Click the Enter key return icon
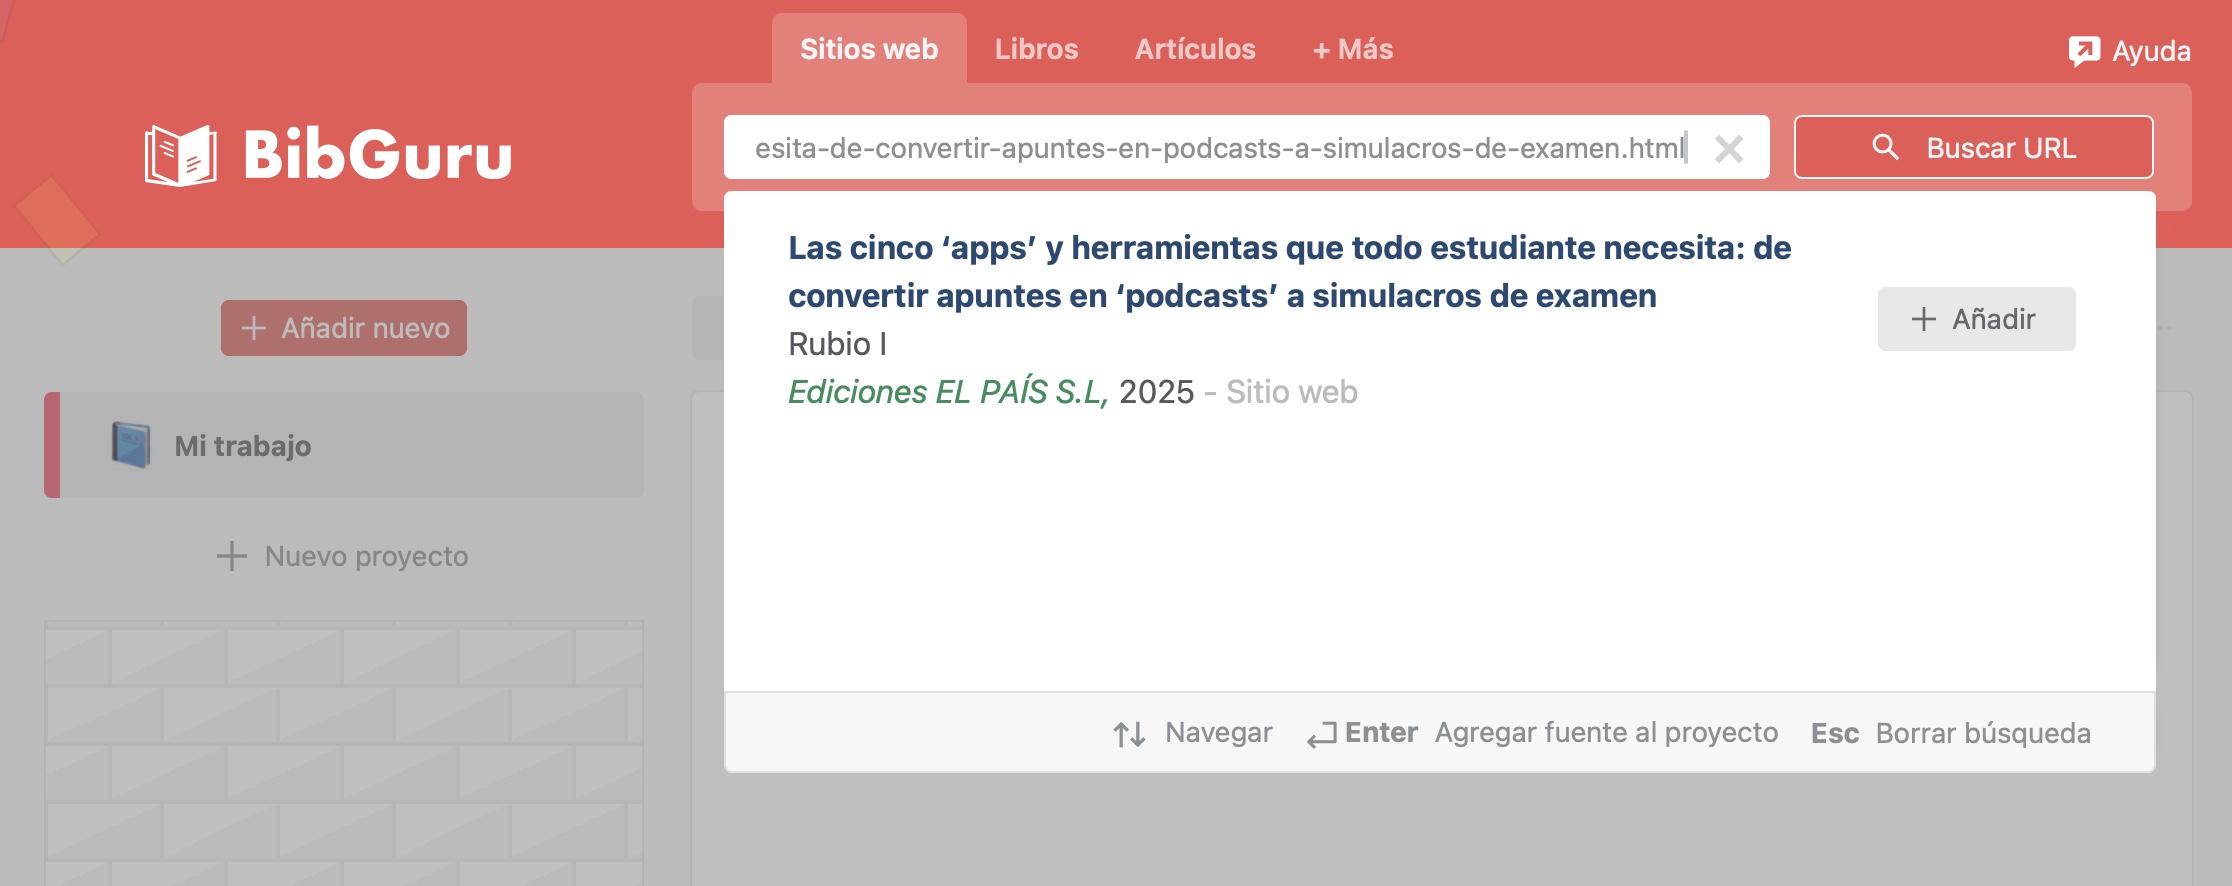 pos(1322,735)
